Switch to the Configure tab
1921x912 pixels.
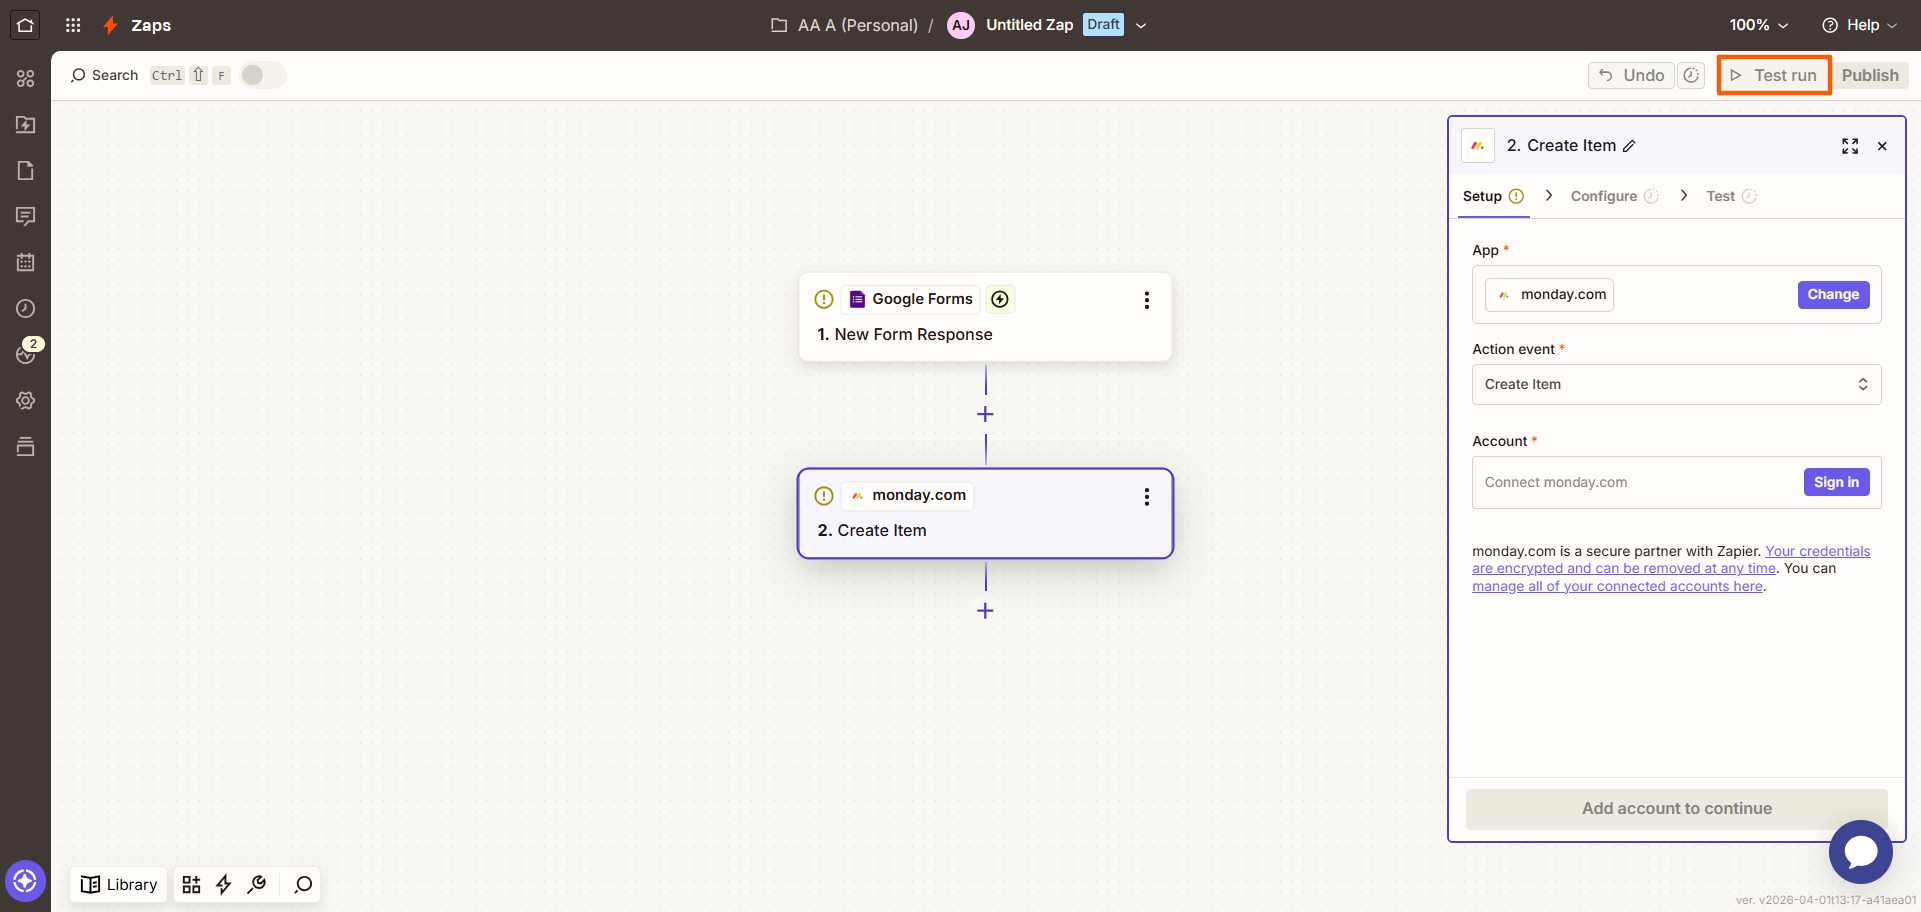pyautogui.click(x=1604, y=196)
